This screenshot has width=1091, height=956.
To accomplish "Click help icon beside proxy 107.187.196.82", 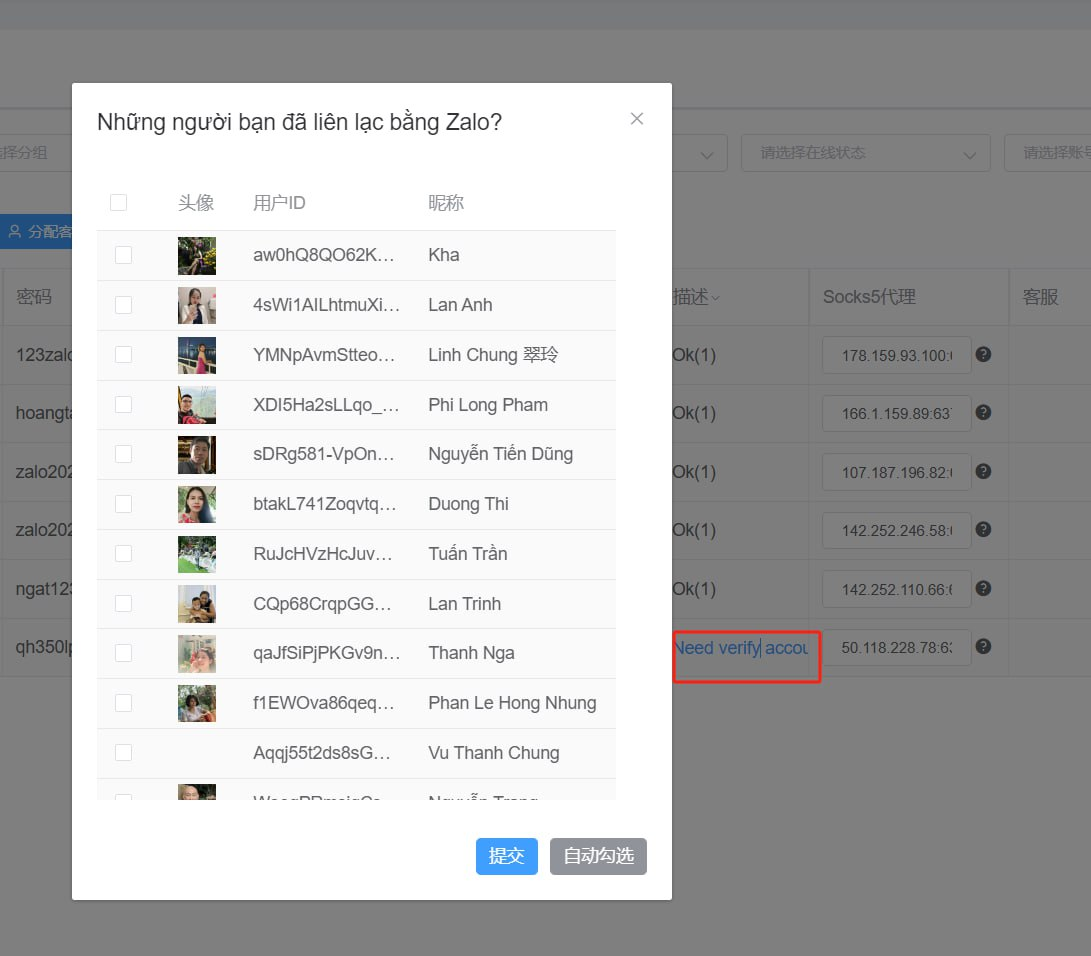I will [983, 471].
